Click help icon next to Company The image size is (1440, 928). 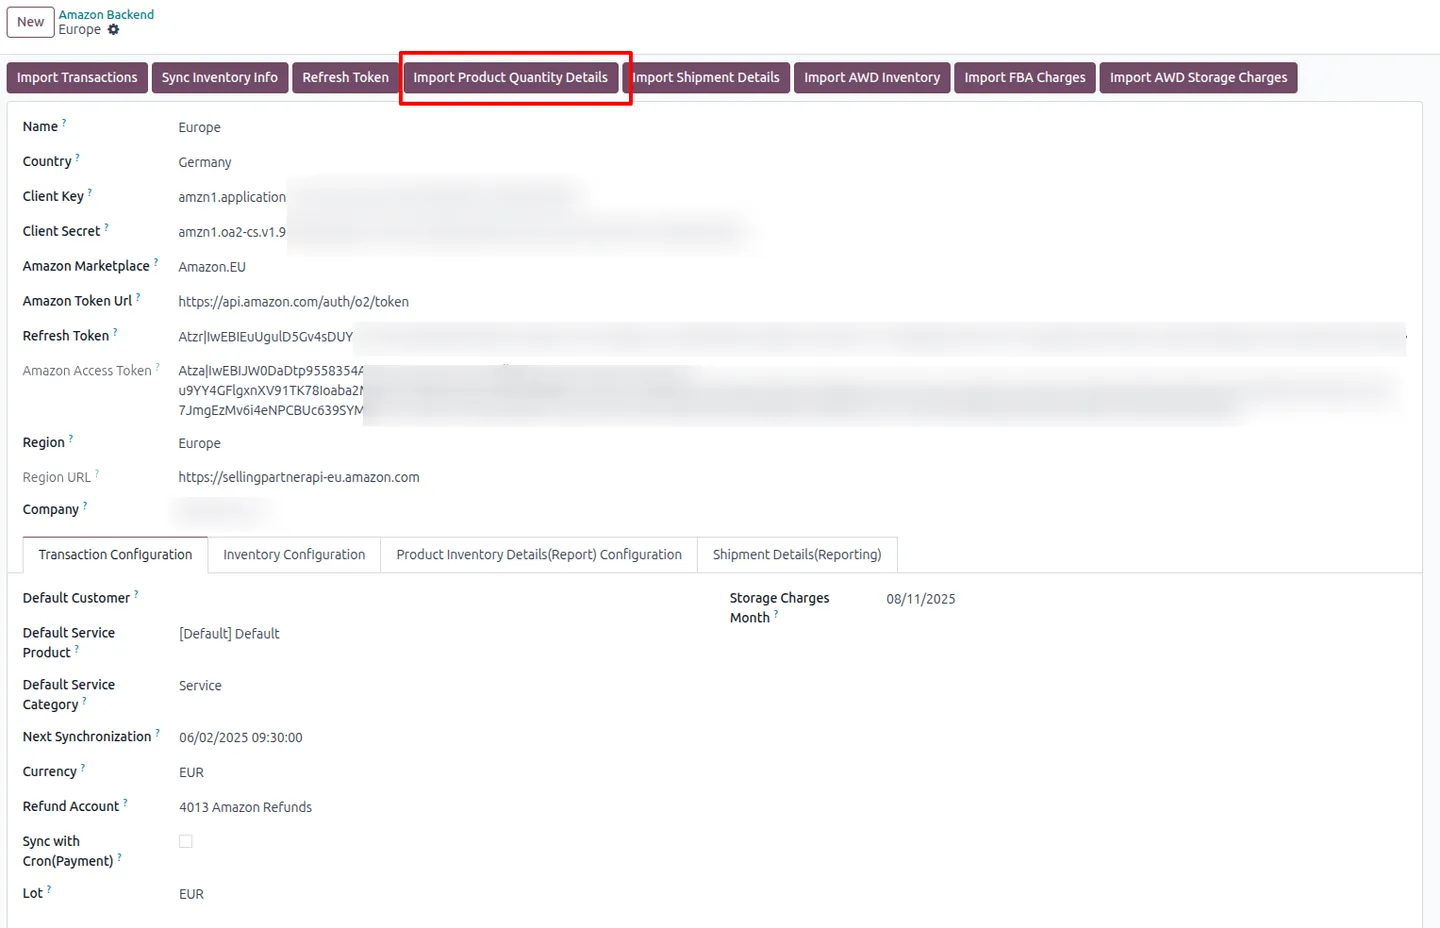85,506
